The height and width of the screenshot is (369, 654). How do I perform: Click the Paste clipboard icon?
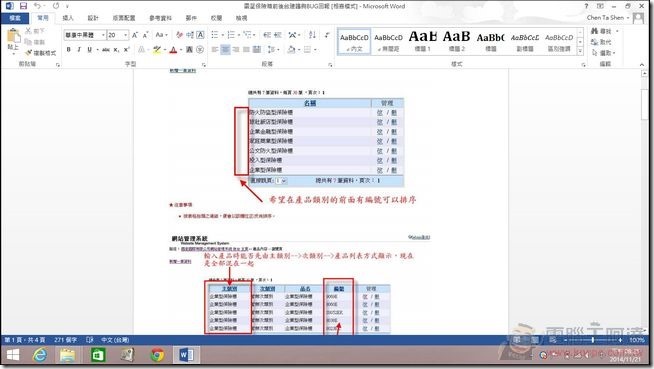click(13, 36)
